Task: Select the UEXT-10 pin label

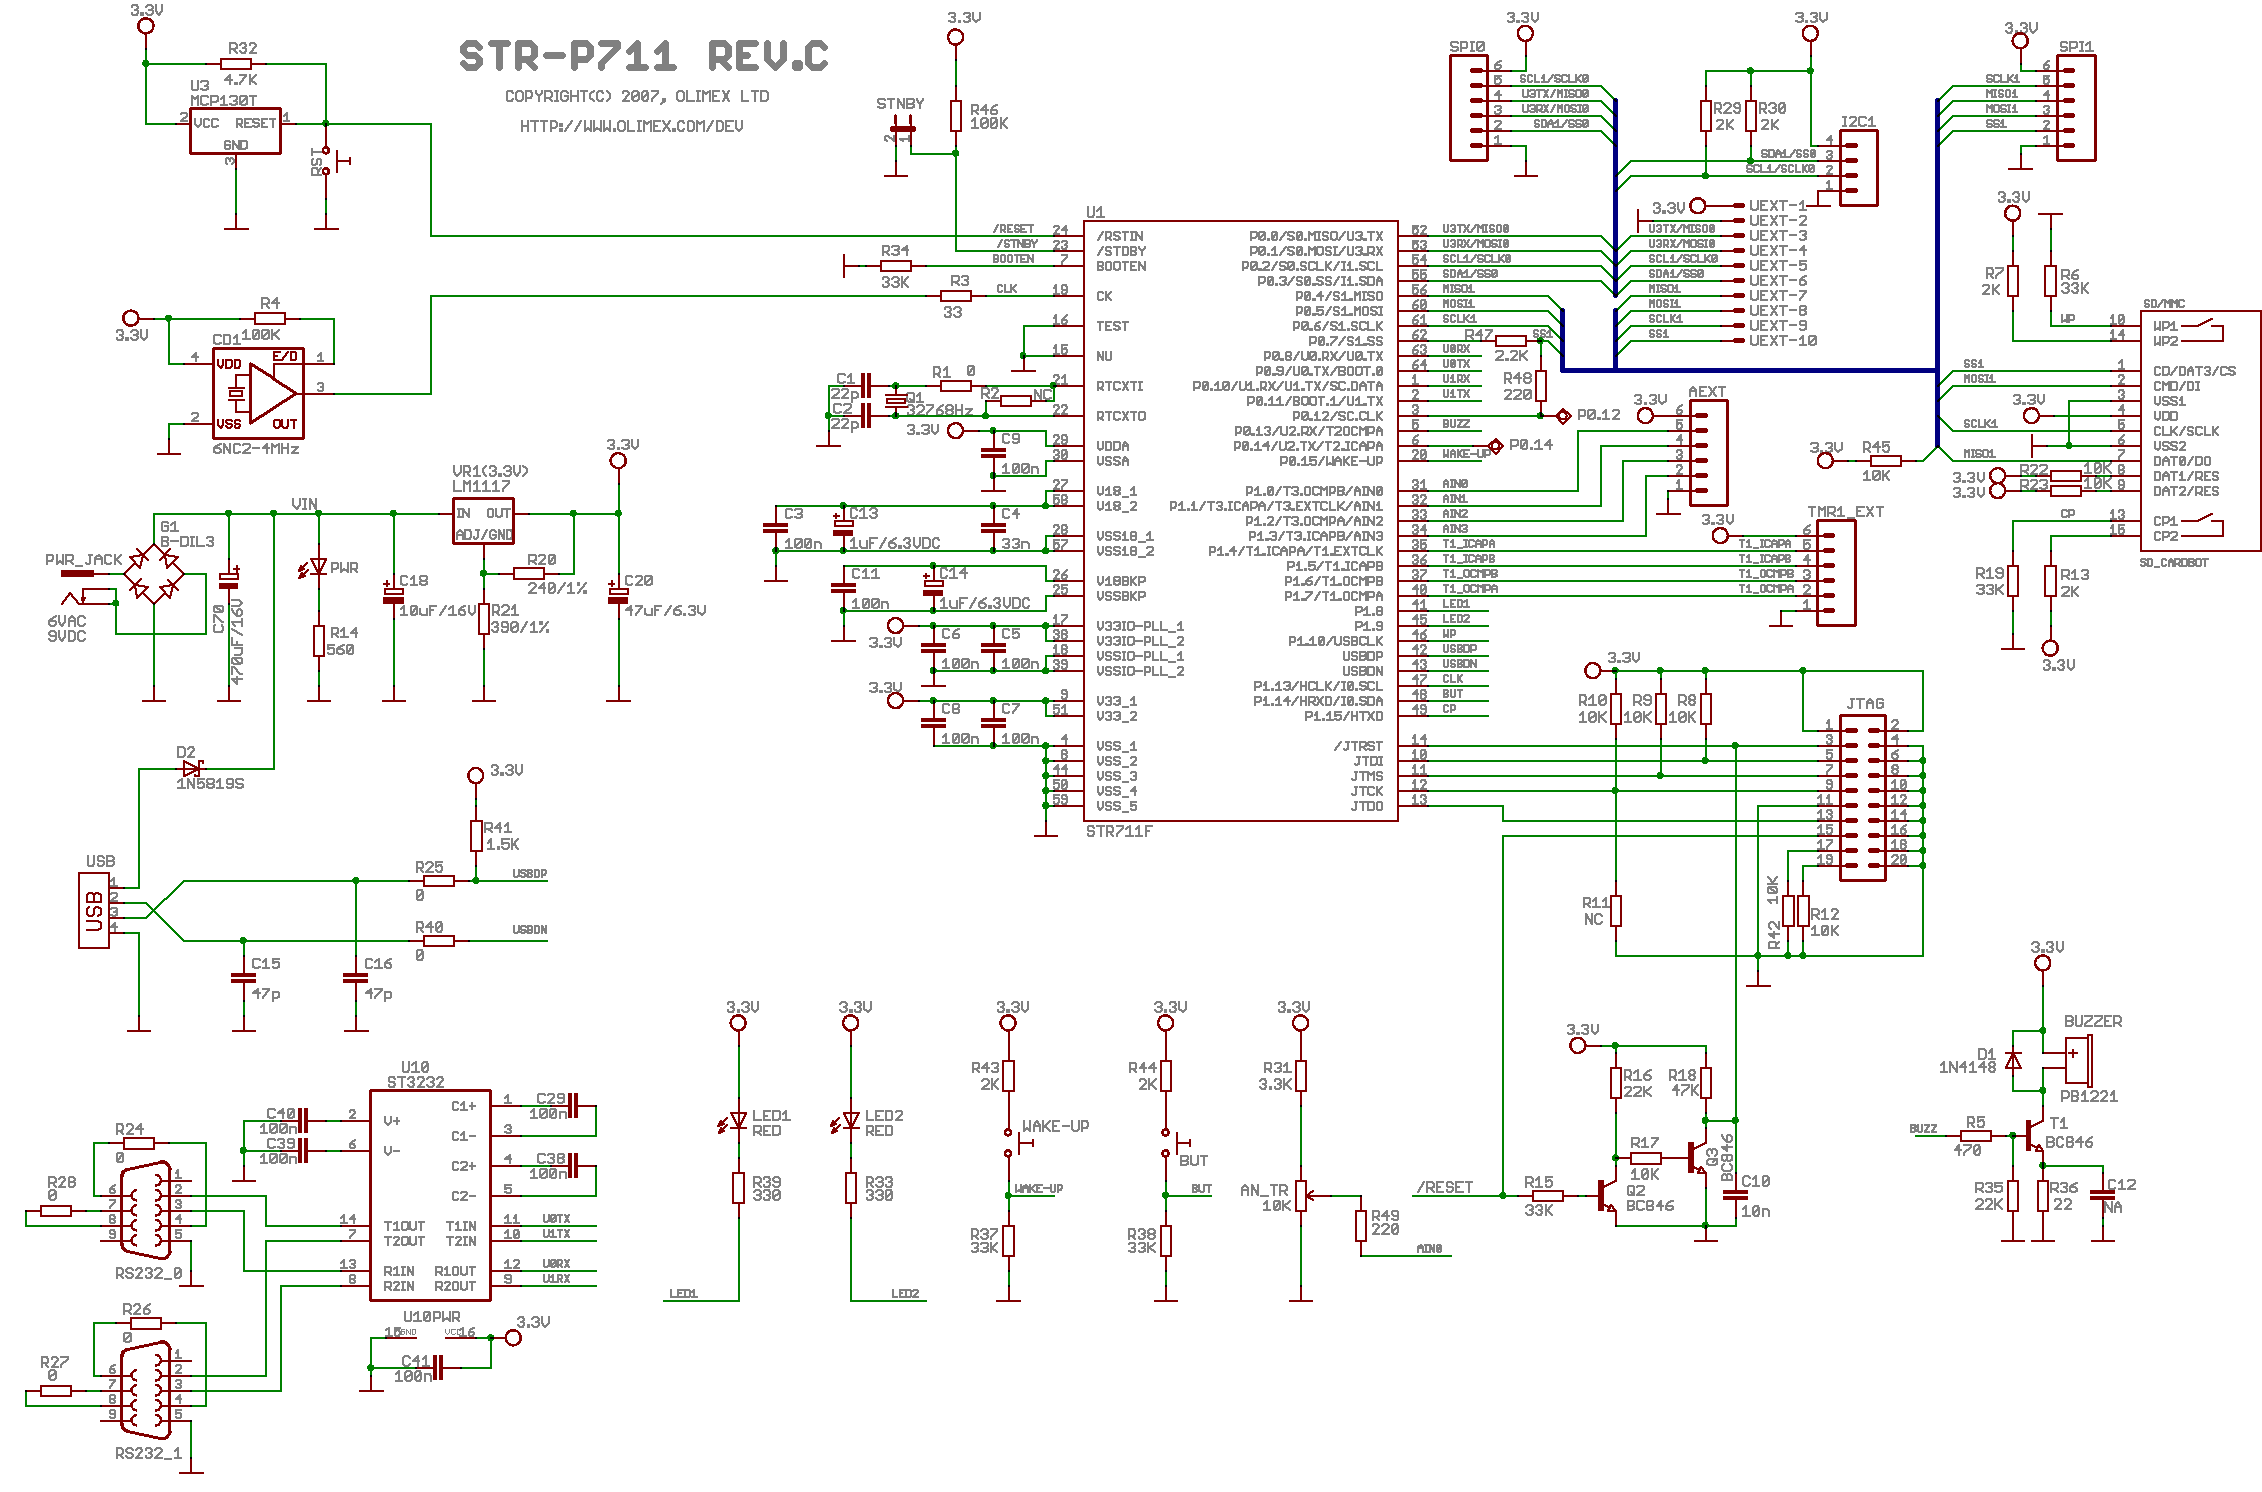Action: (1782, 341)
